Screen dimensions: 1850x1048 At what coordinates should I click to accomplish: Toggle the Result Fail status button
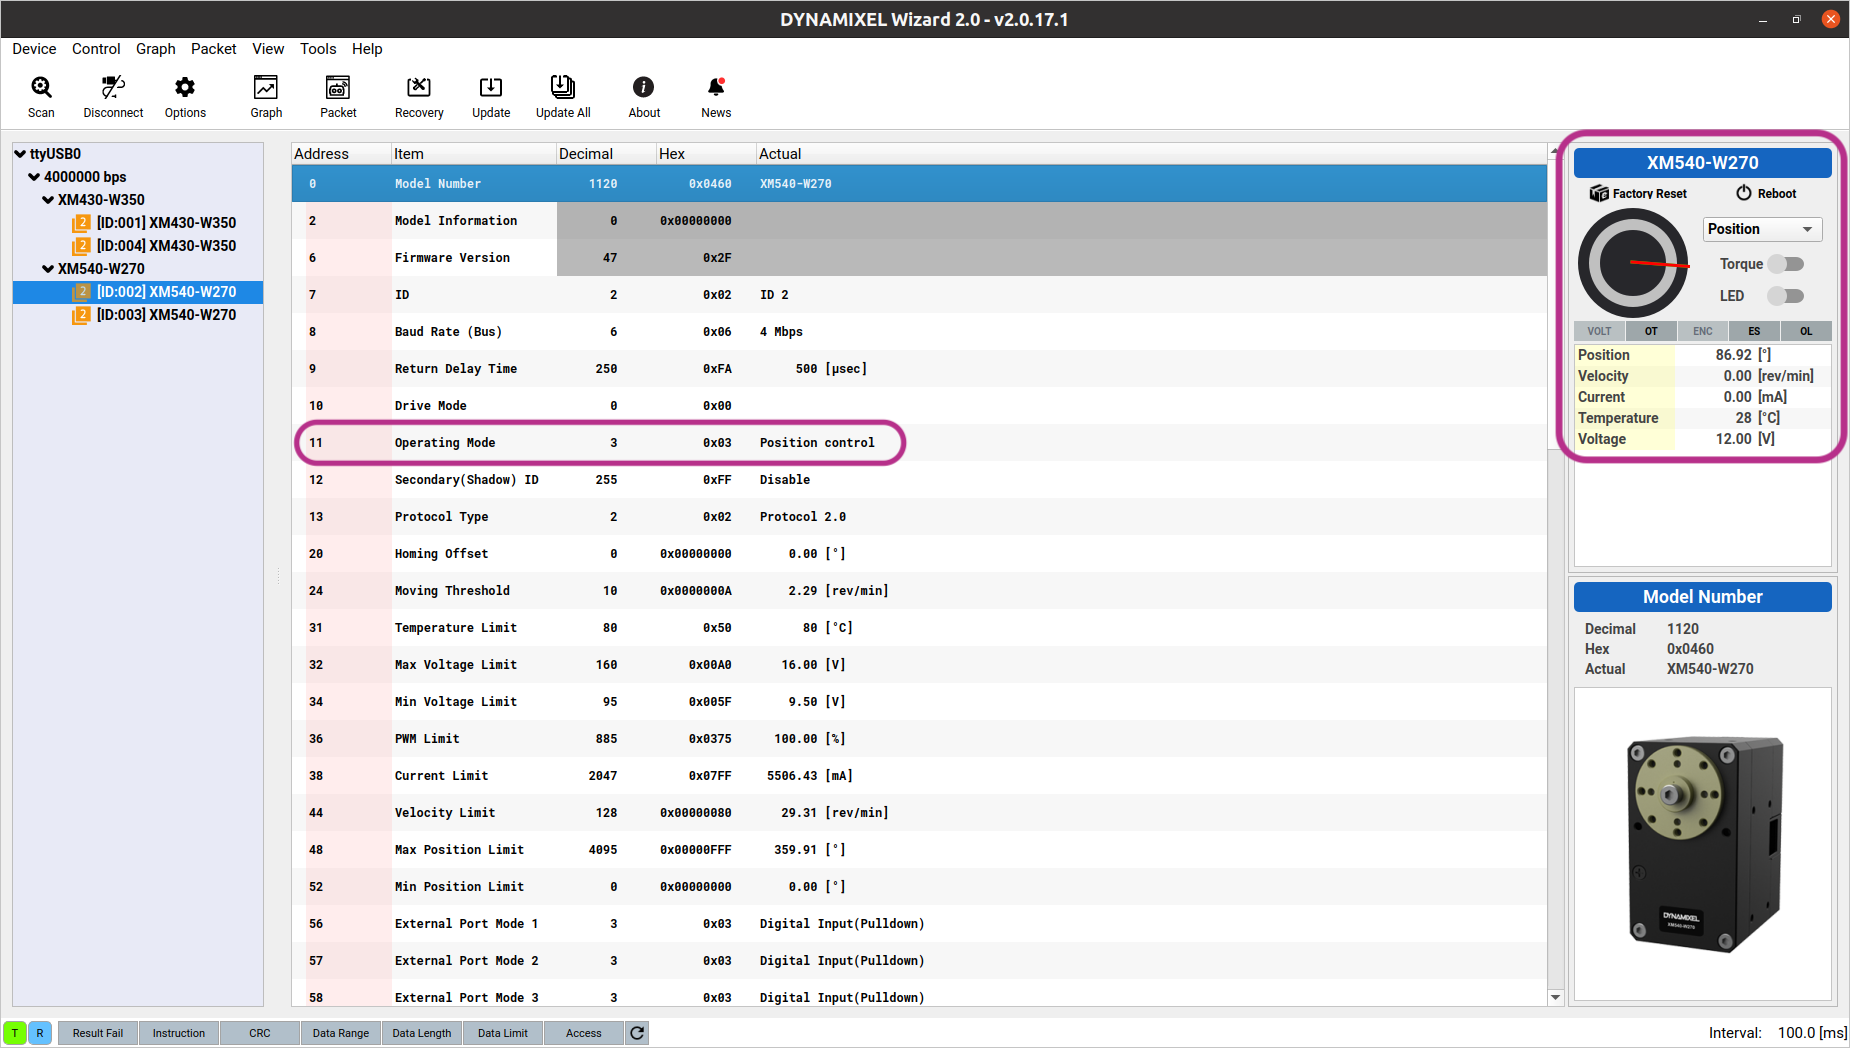tap(98, 1033)
